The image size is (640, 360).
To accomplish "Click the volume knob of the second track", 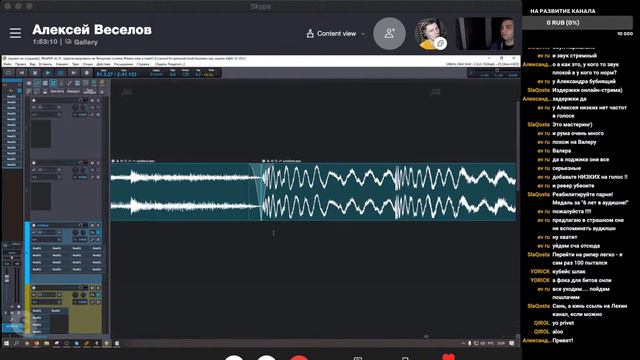I will click(76, 170).
